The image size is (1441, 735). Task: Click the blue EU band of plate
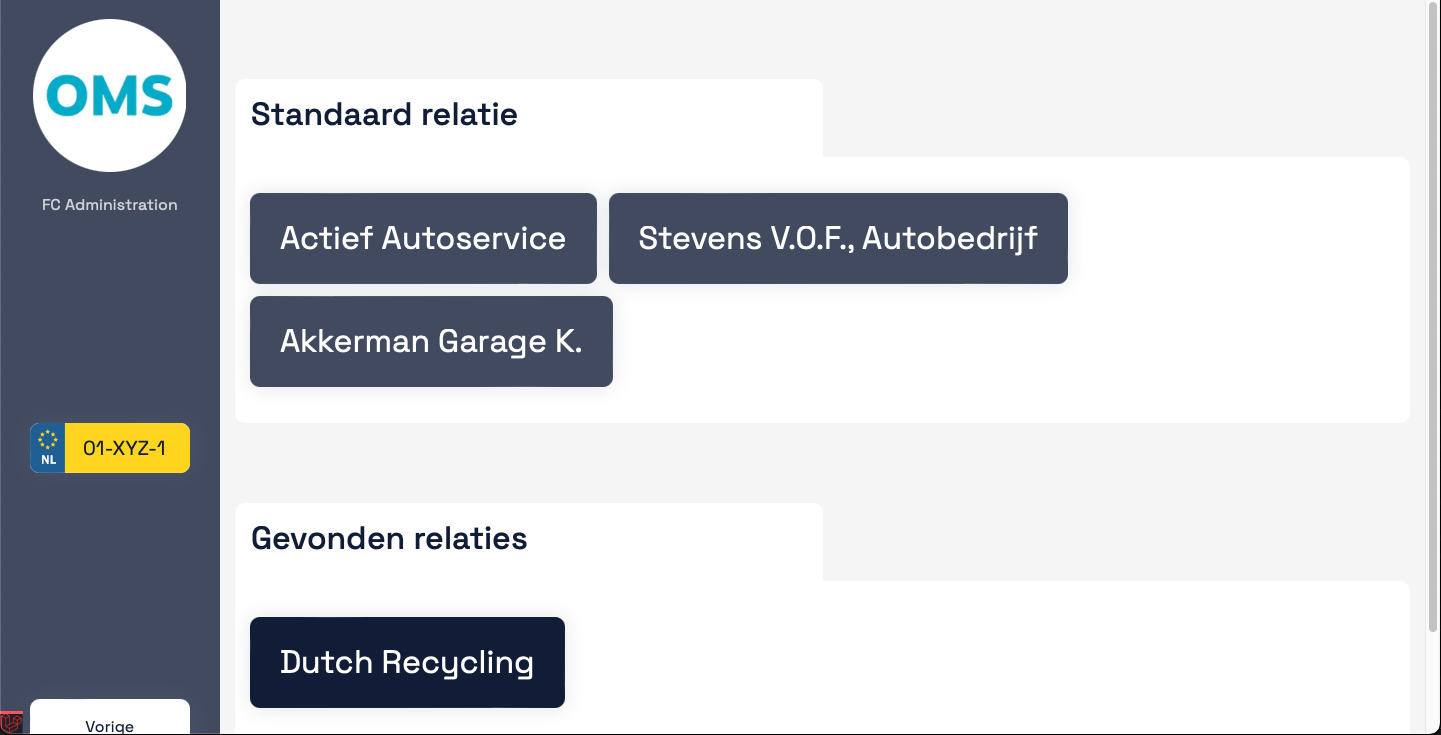click(x=48, y=448)
